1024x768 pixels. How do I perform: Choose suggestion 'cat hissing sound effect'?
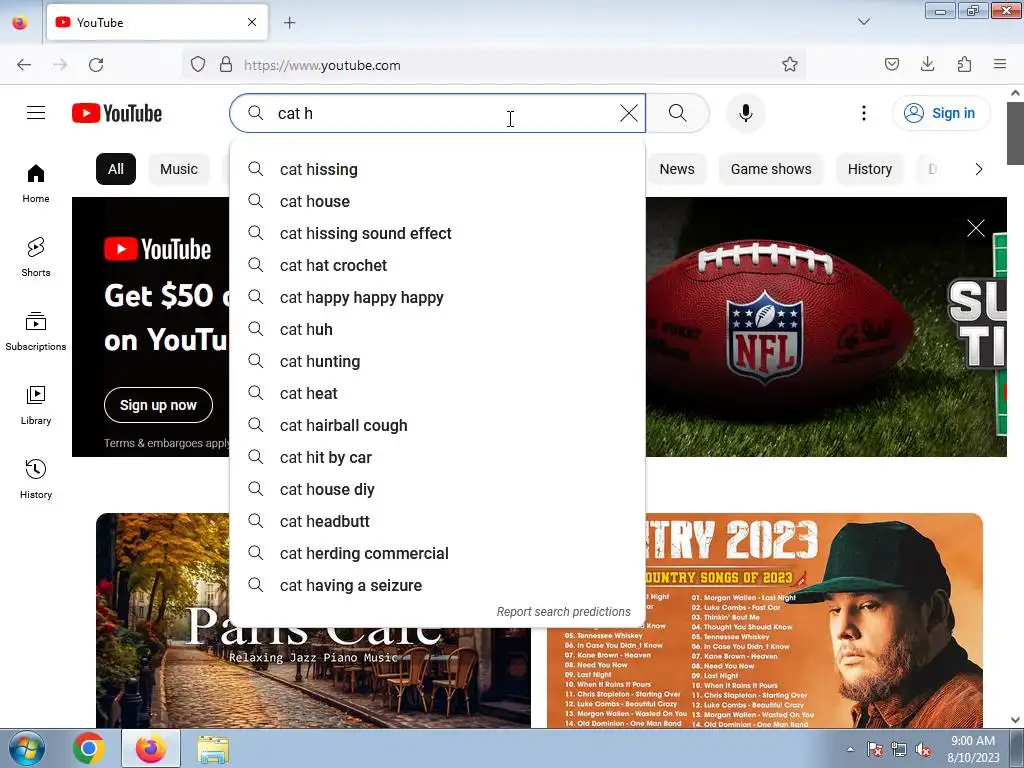(x=438, y=233)
